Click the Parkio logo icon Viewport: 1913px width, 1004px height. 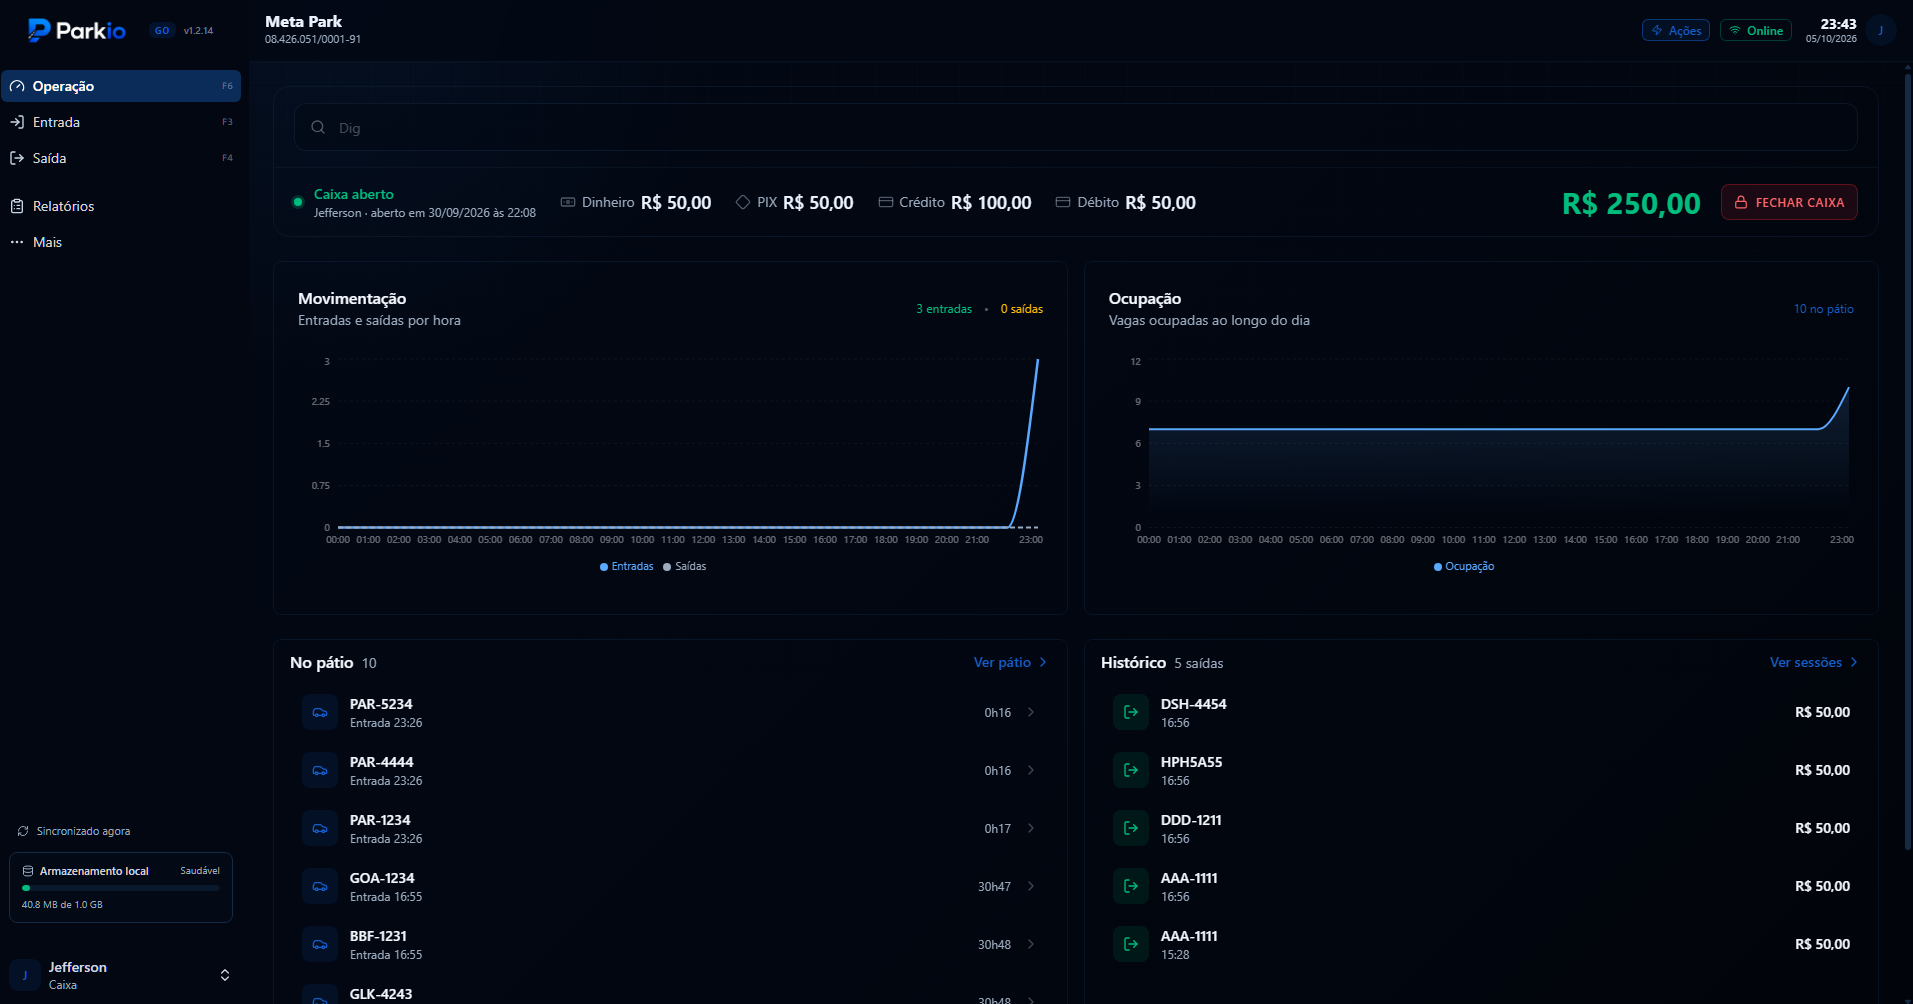pyautogui.click(x=39, y=30)
